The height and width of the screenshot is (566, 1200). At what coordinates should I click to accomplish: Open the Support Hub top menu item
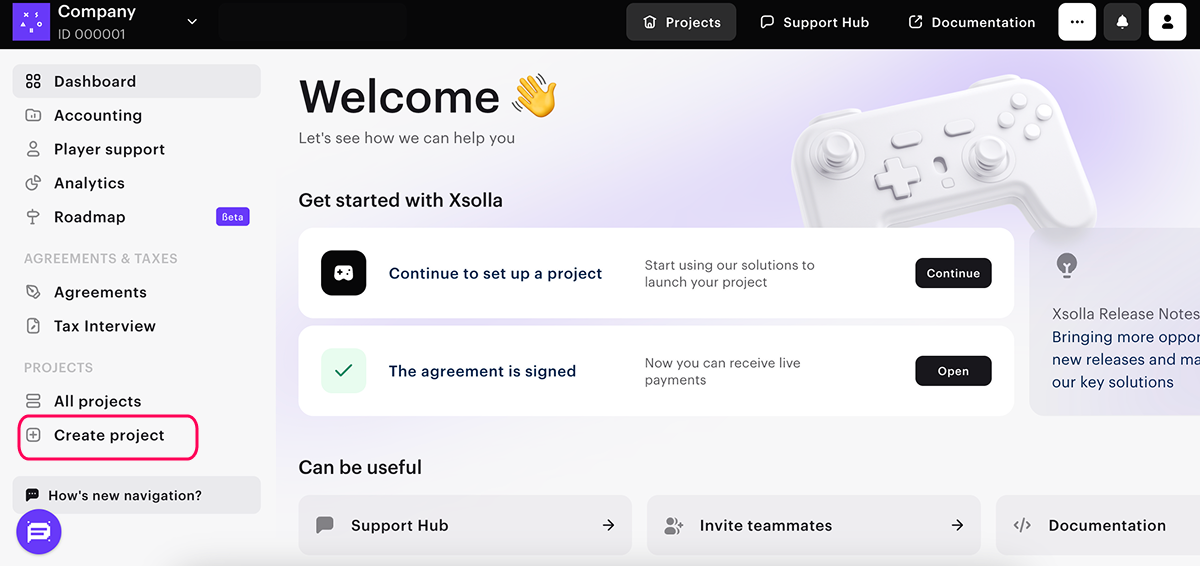pyautogui.click(x=814, y=22)
